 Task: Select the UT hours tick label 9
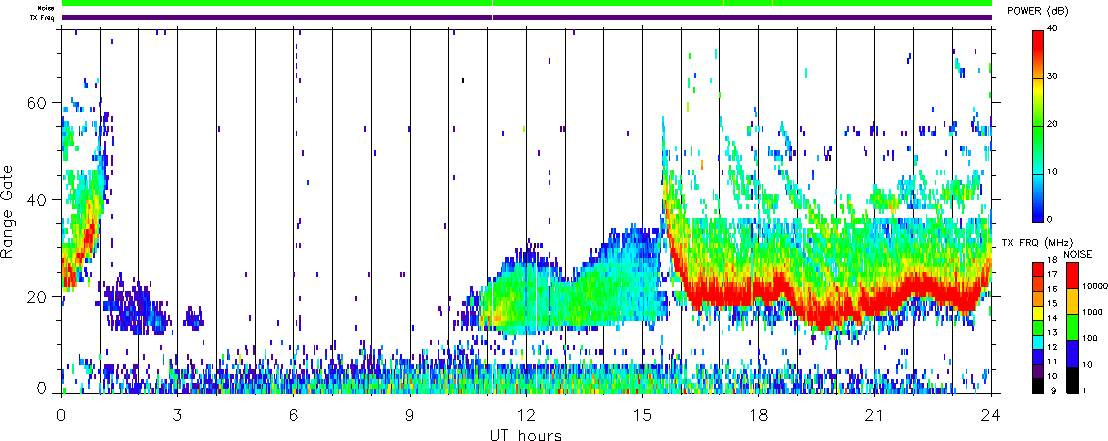point(410,413)
